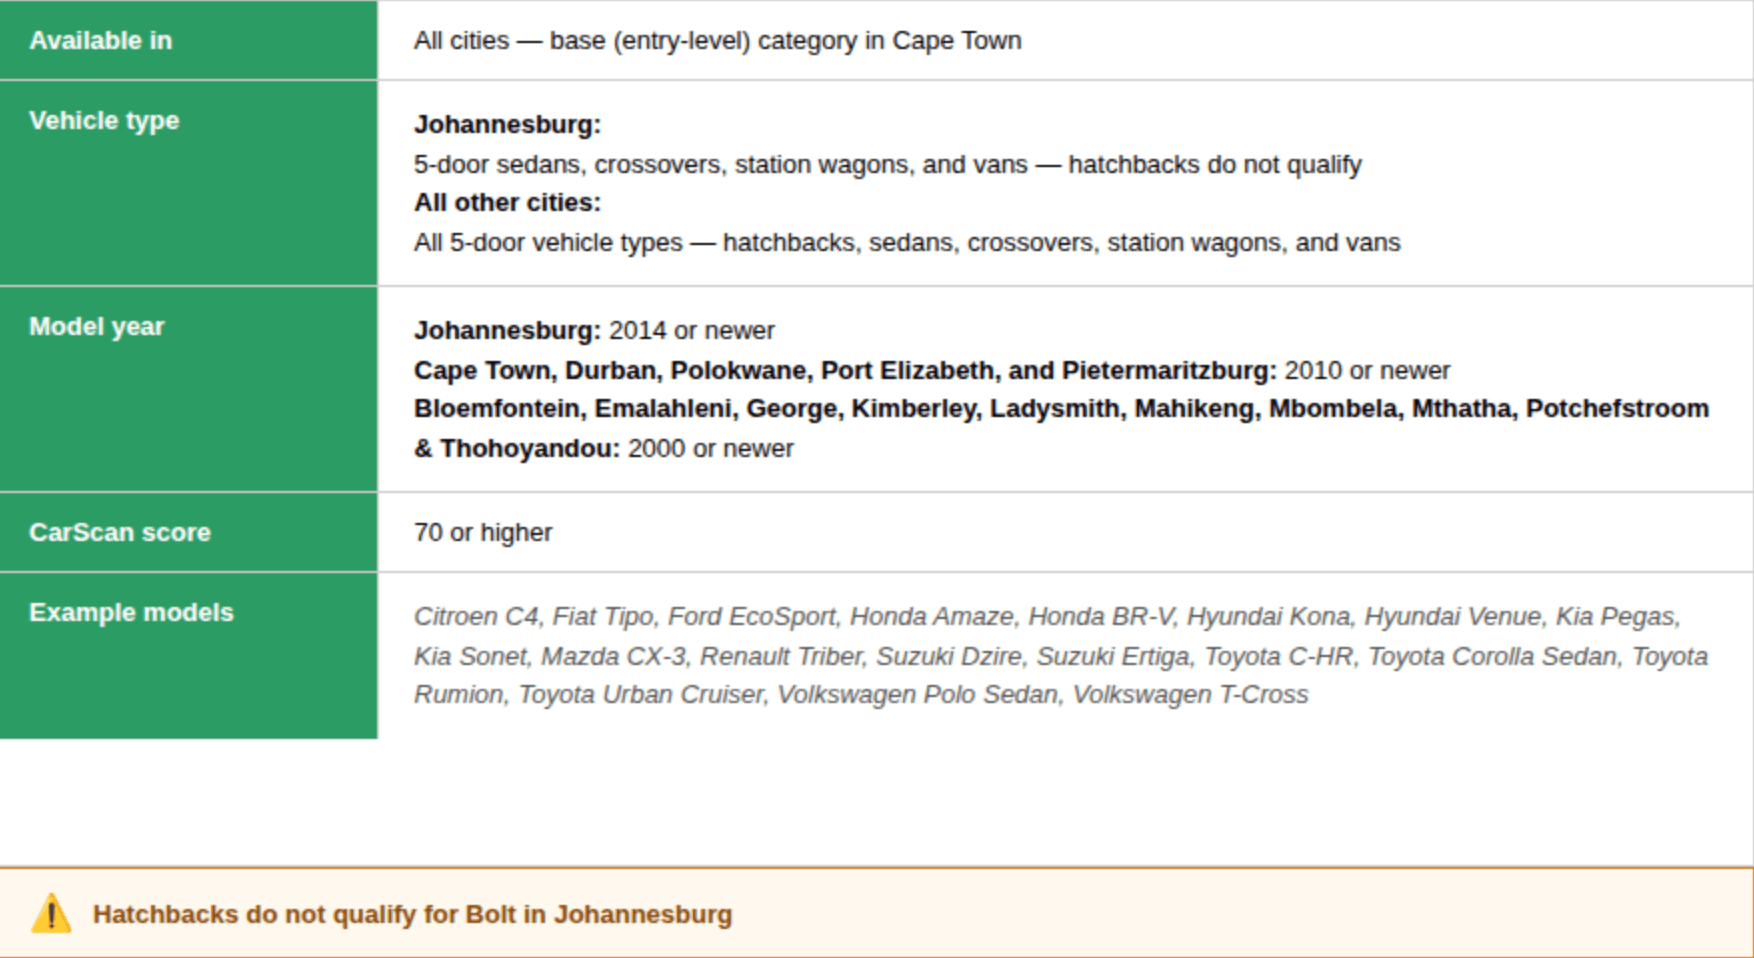Click the 'Kia Sonet, Mazda CX-3' models line

pyautogui.click(x=1061, y=656)
